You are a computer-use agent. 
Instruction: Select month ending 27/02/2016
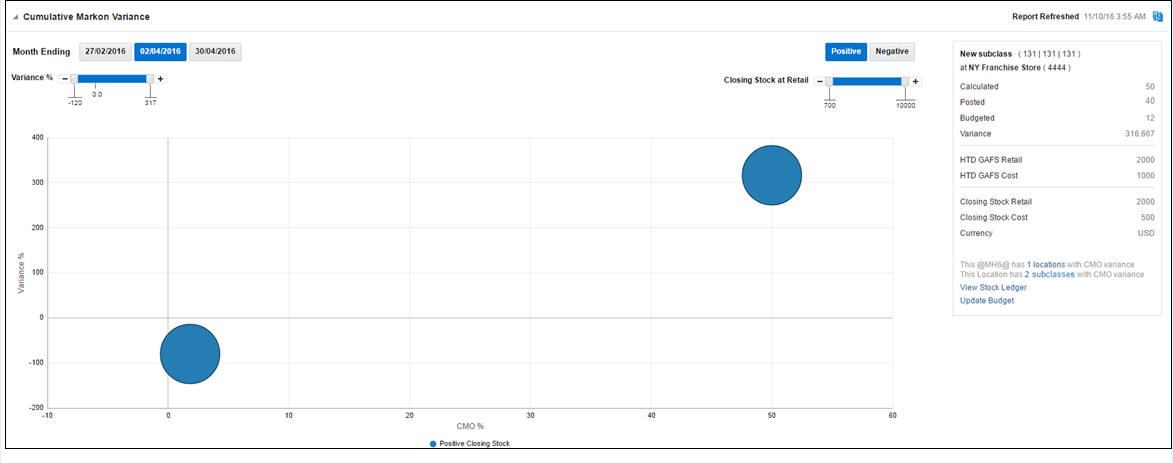106,52
